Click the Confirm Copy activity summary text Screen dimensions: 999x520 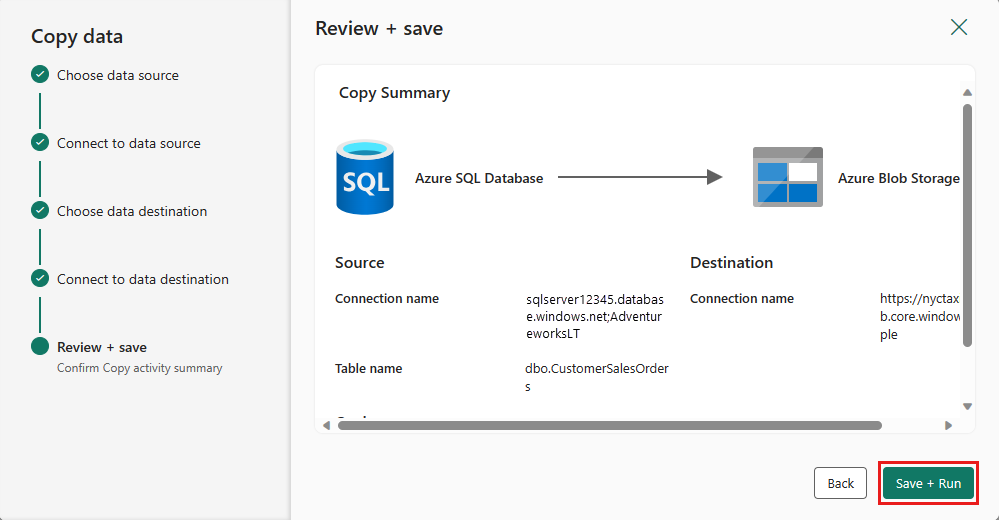pyautogui.click(x=140, y=368)
